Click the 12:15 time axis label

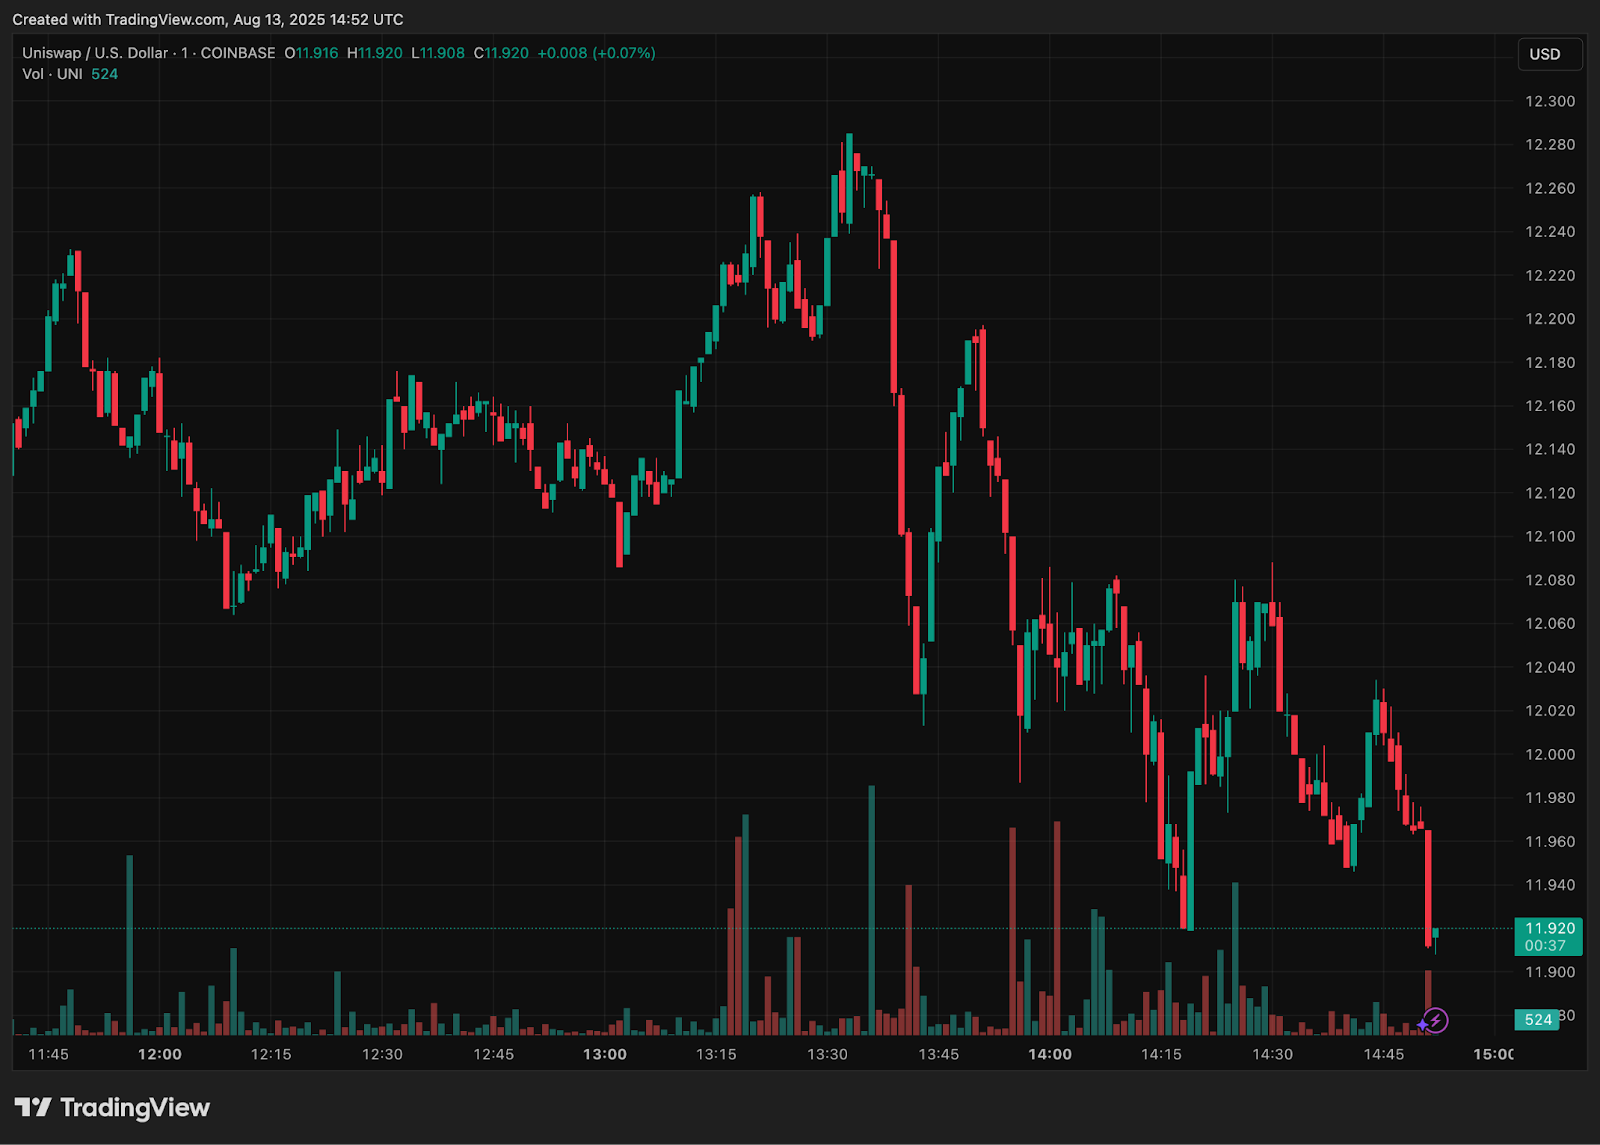(271, 1054)
